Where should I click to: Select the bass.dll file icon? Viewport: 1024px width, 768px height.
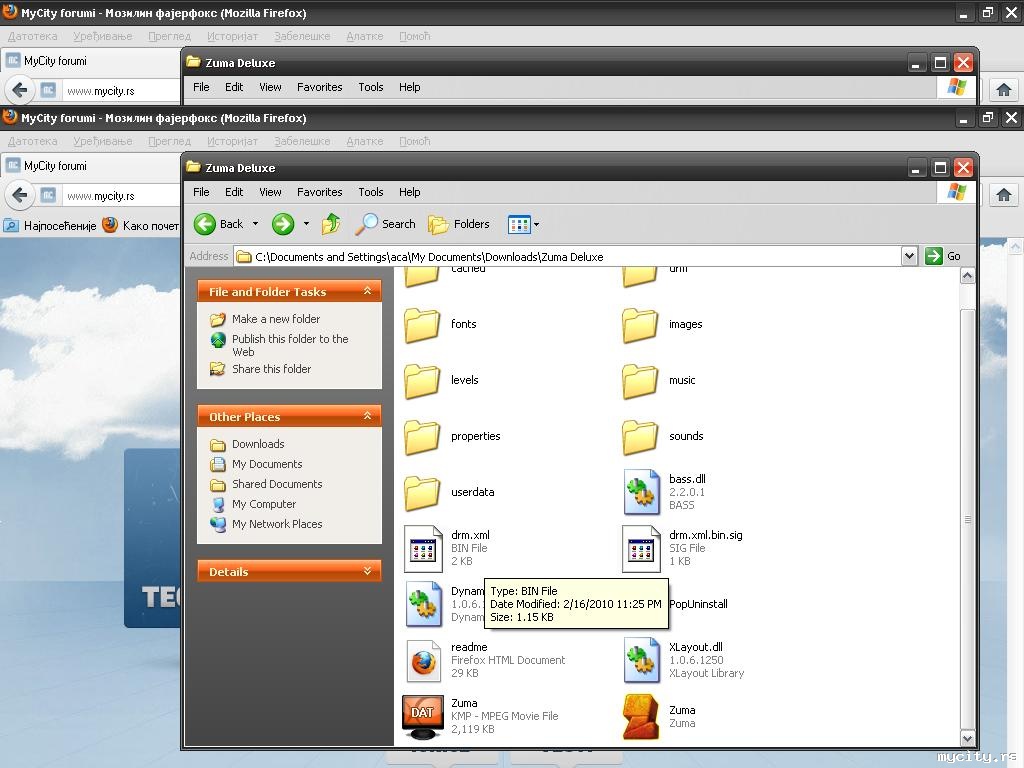[x=641, y=492]
